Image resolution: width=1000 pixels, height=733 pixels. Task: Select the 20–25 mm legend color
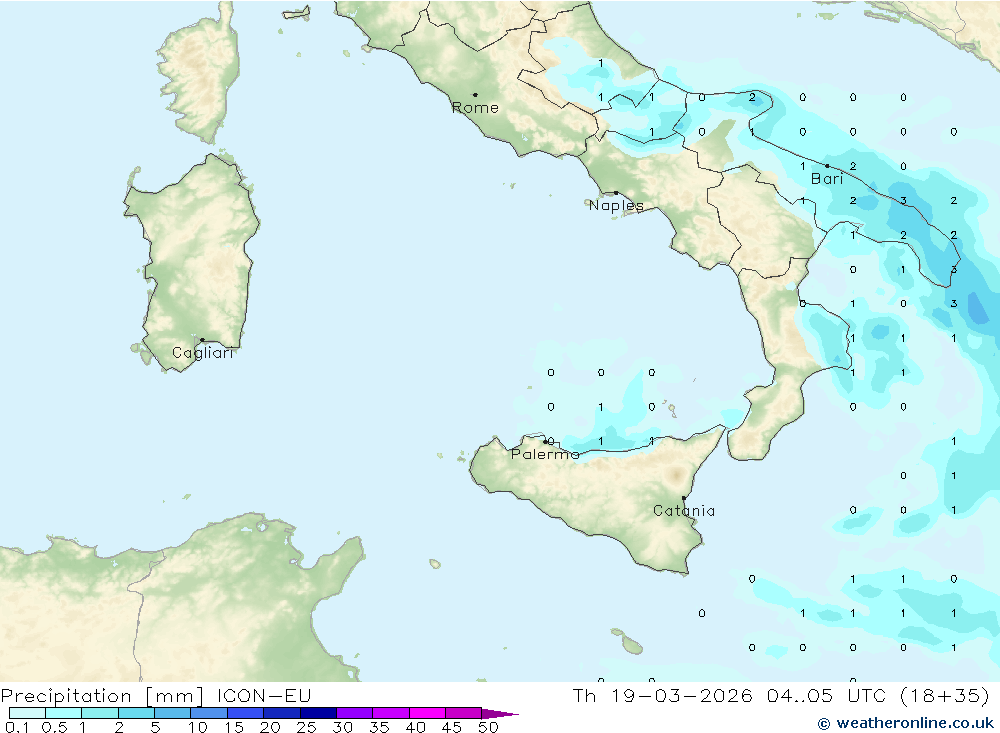tap(282, 713)
